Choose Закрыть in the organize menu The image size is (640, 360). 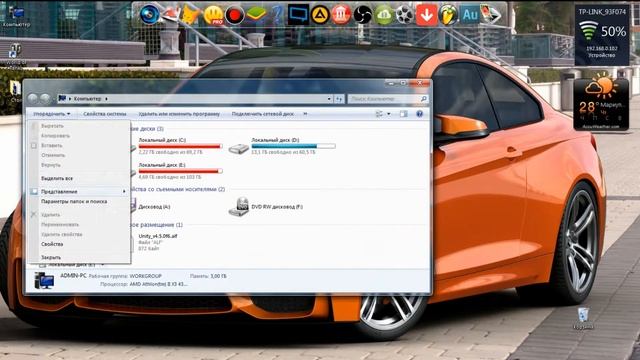pos(51,258)
